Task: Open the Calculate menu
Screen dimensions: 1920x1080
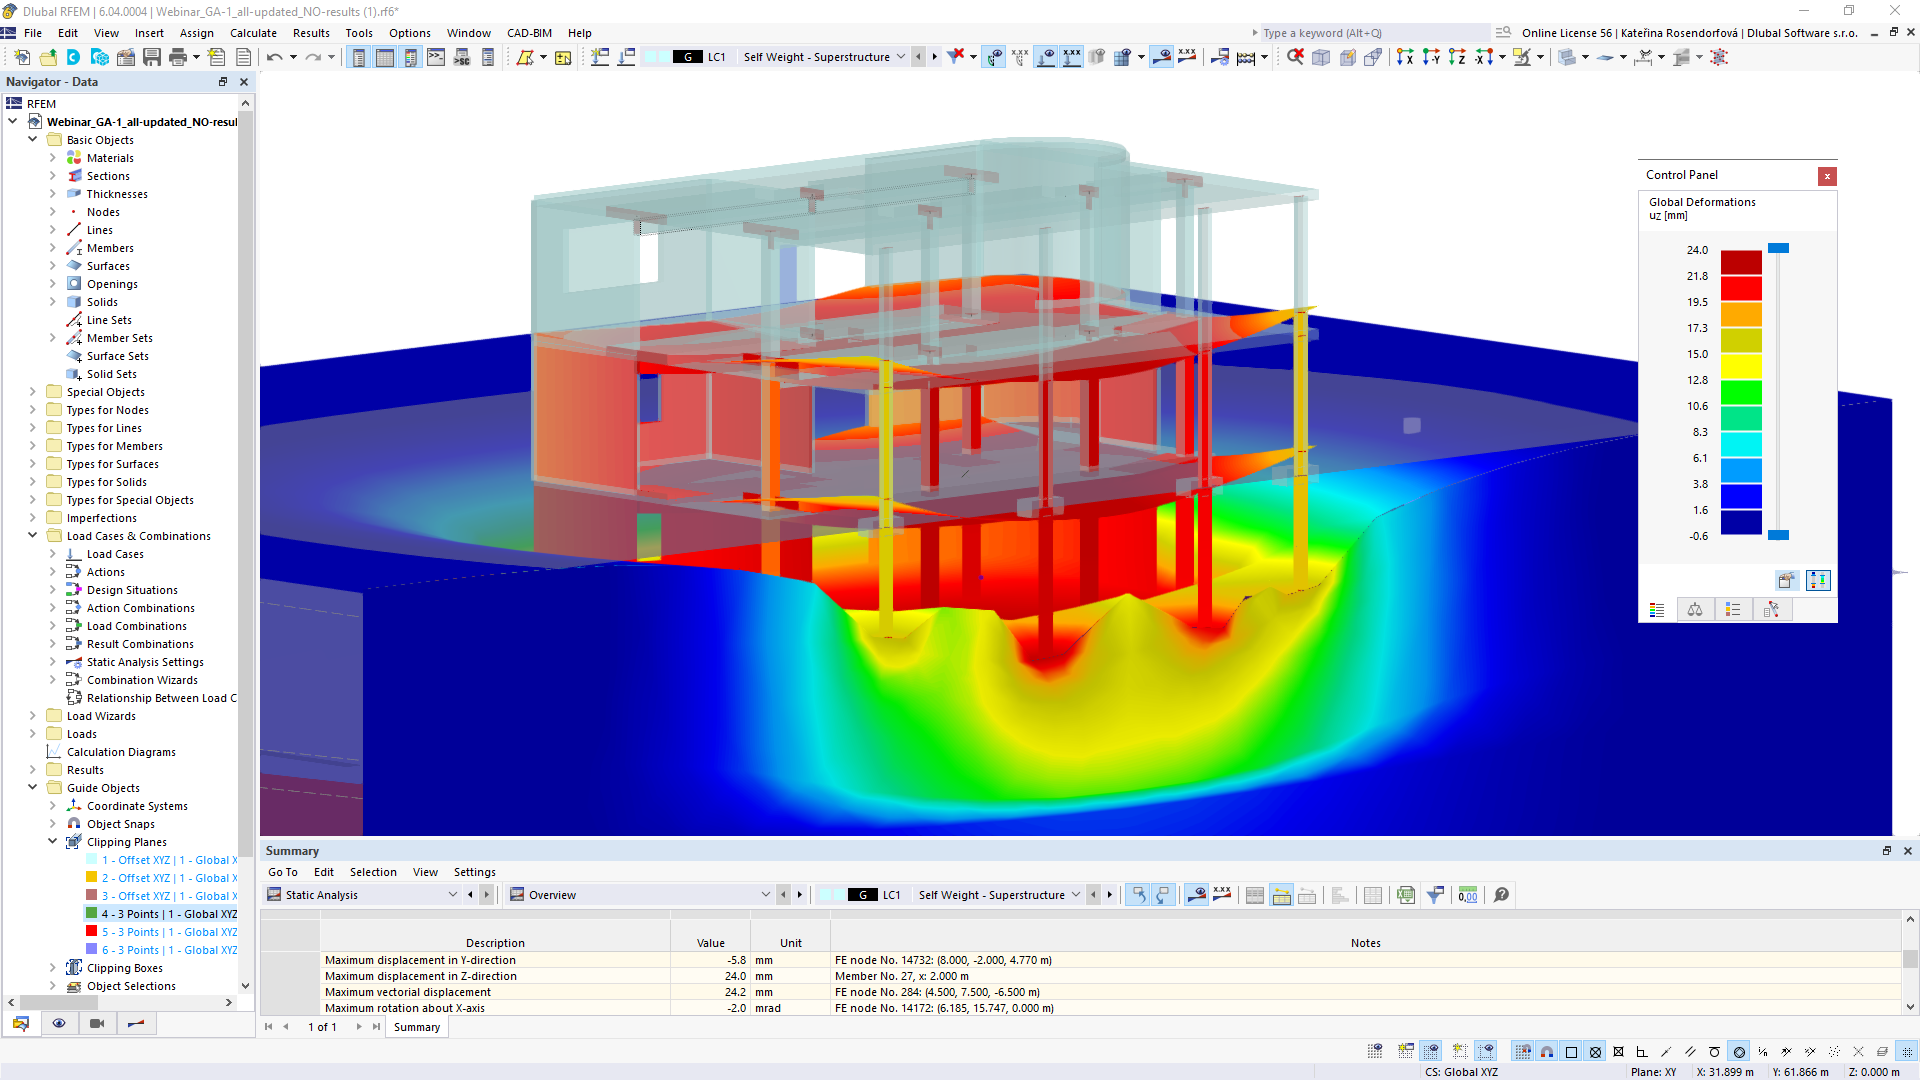Action: coord(251,32)
